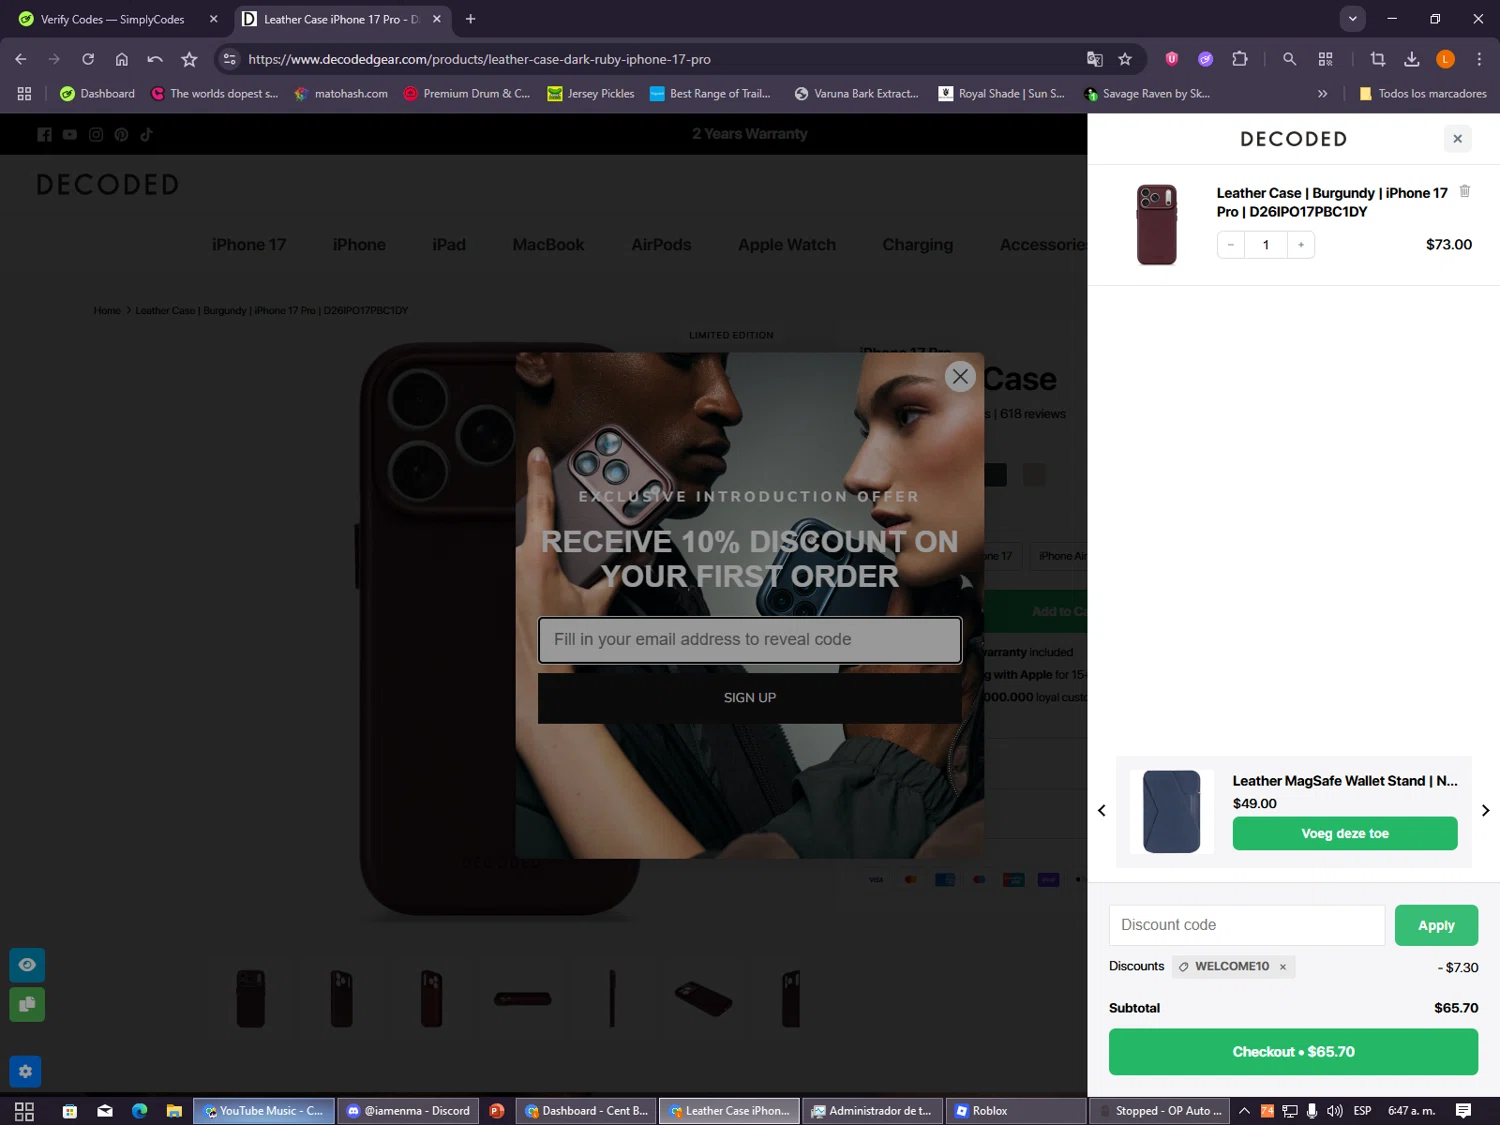
Task: Decrease Leather Case quantity with minus
Action: (x=1231, y=244)
